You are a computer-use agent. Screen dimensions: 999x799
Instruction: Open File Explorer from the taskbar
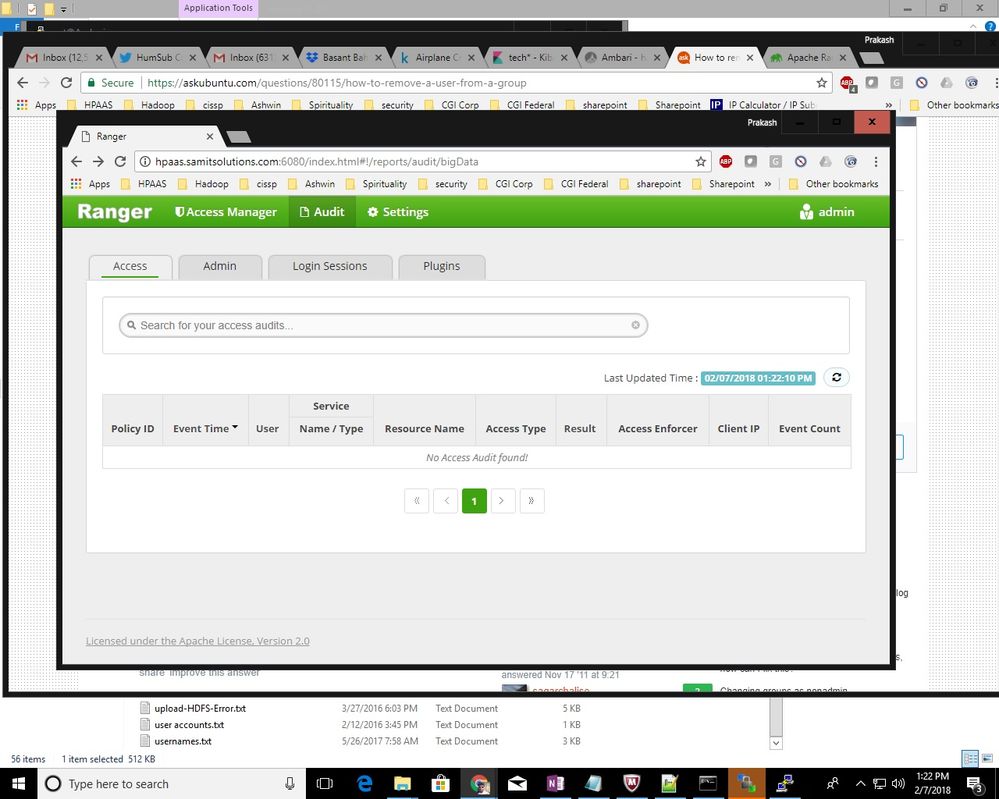[402, 783]
